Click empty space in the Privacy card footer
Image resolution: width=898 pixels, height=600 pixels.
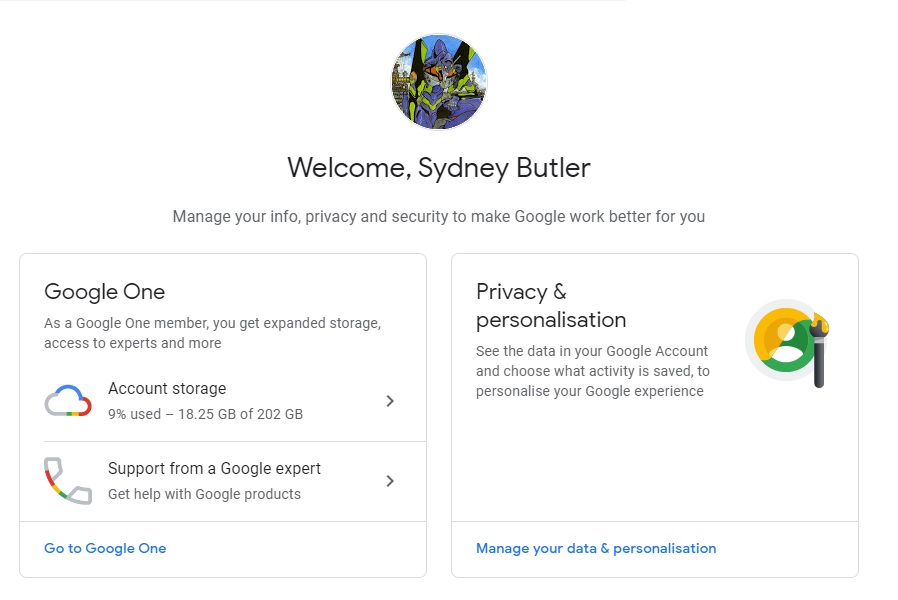790,549
